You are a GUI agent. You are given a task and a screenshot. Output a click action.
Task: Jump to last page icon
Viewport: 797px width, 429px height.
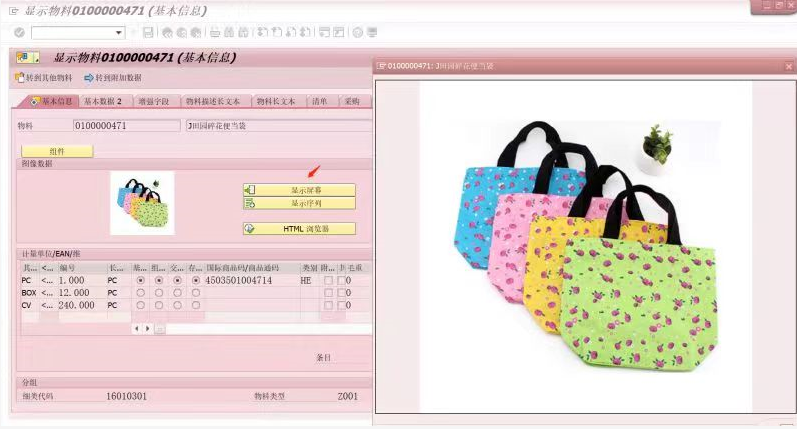305,33
